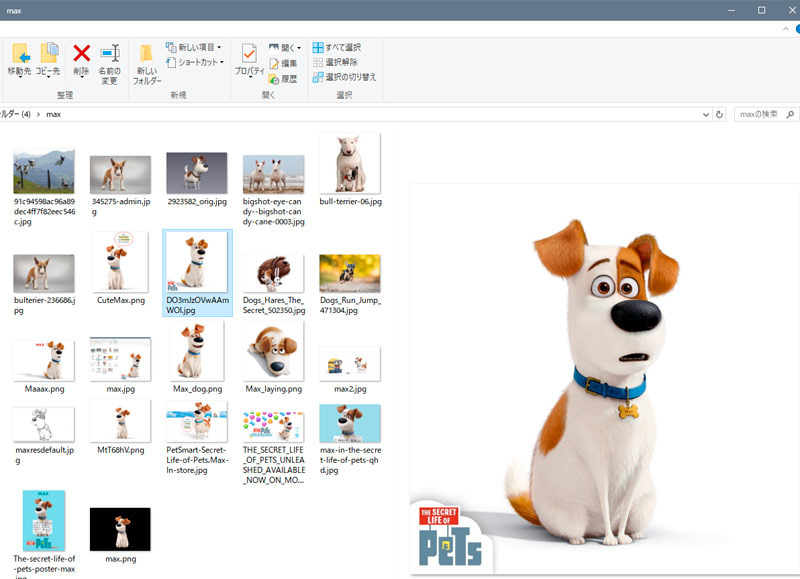
Task: Select the max.png black background thumbnail
Action: tap(120, 529)
